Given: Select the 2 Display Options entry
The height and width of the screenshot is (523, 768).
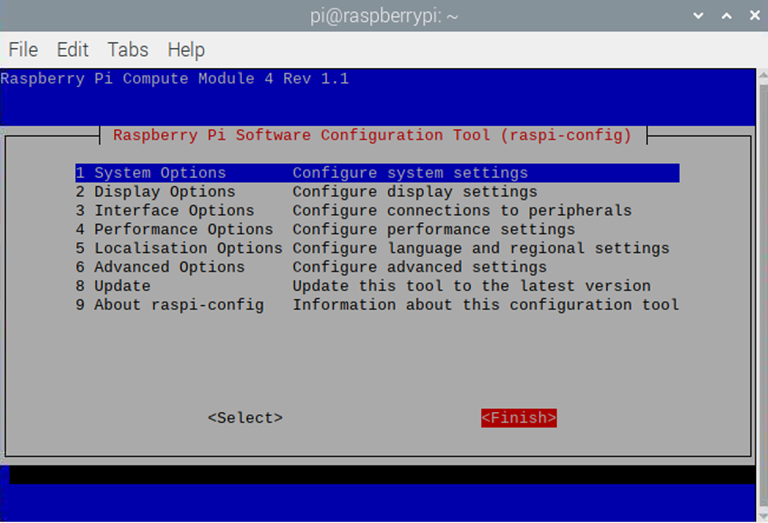Looking at the screenshot, I should coord(377,191).
